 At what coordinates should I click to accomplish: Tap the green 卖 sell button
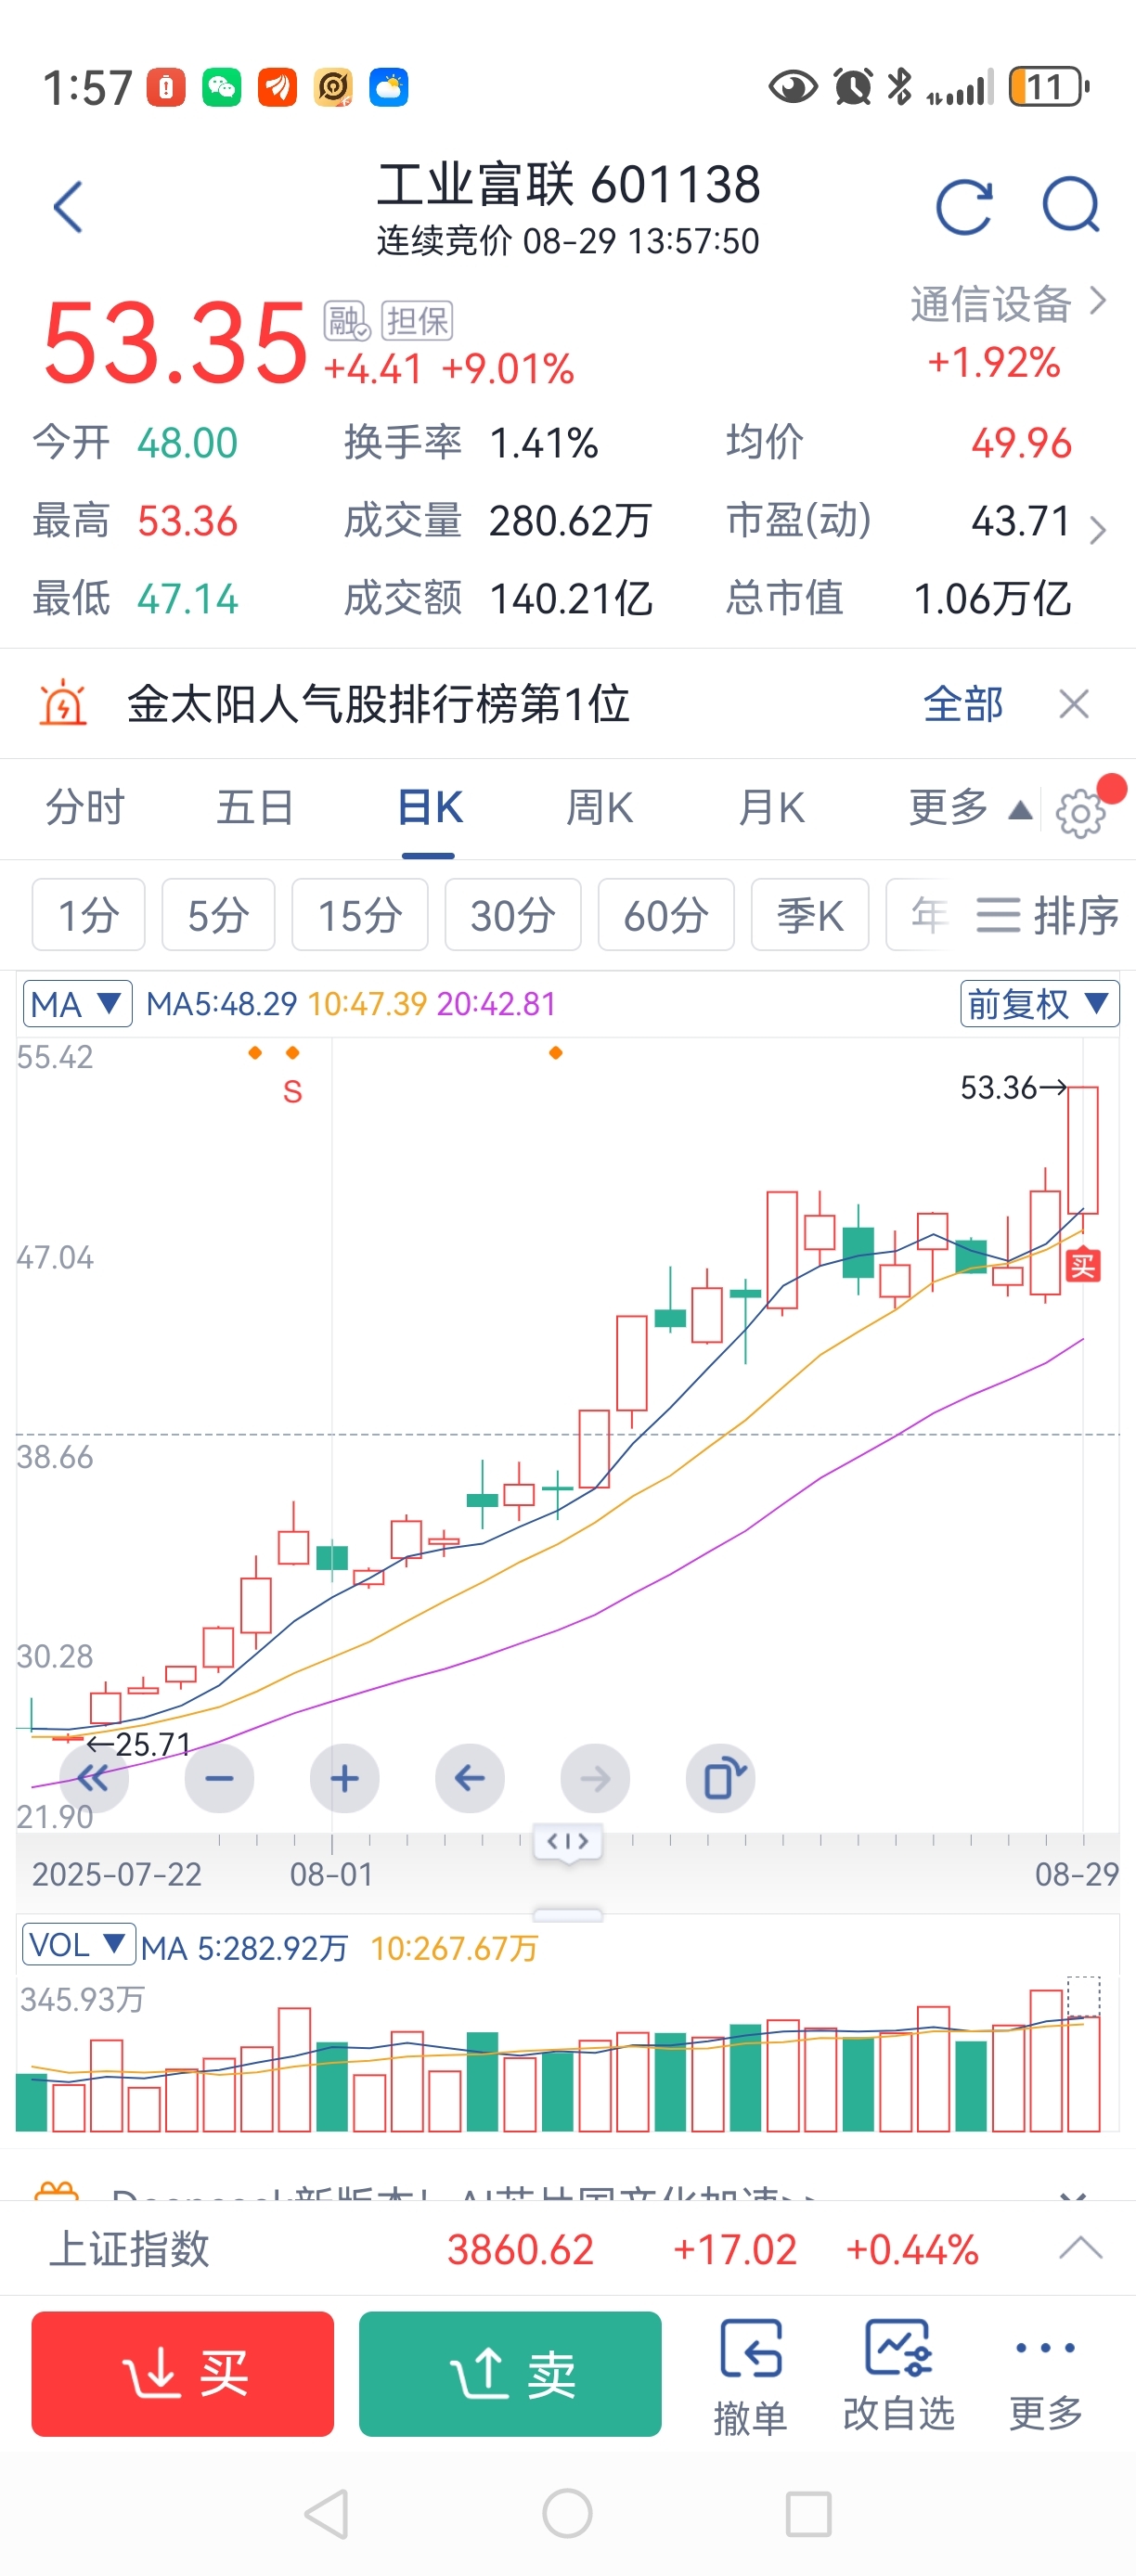click(510, 2374)
